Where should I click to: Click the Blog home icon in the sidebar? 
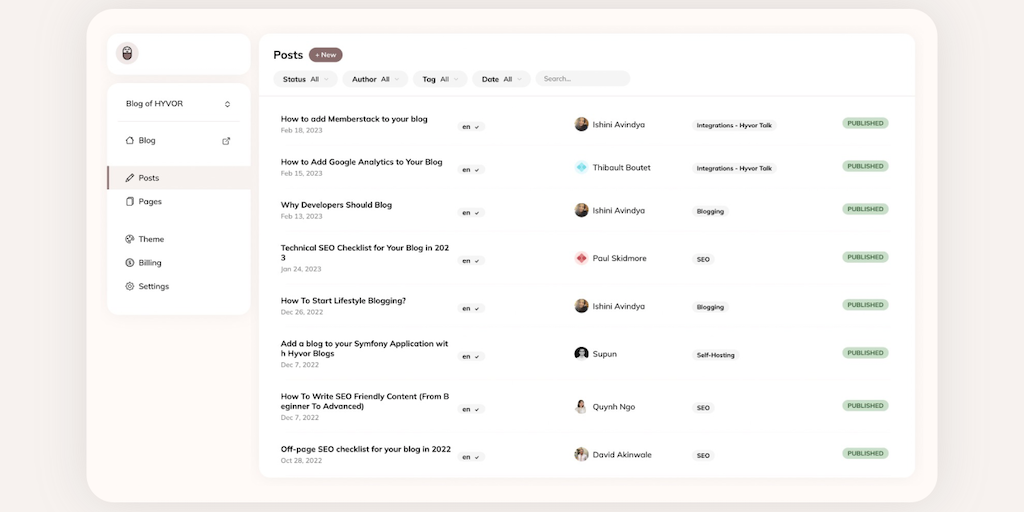pyautogui.click(x=129, y=140)
